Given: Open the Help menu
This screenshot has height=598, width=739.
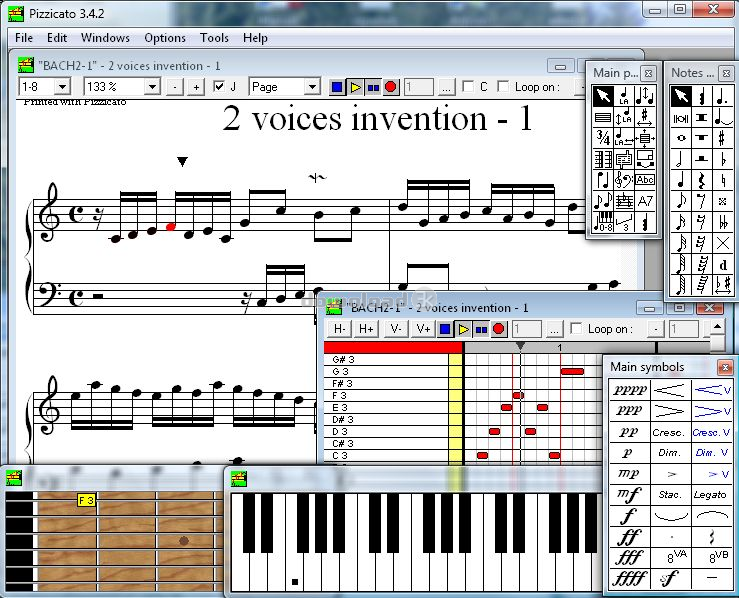Looking at the screenshot, I should coord(255,38).
